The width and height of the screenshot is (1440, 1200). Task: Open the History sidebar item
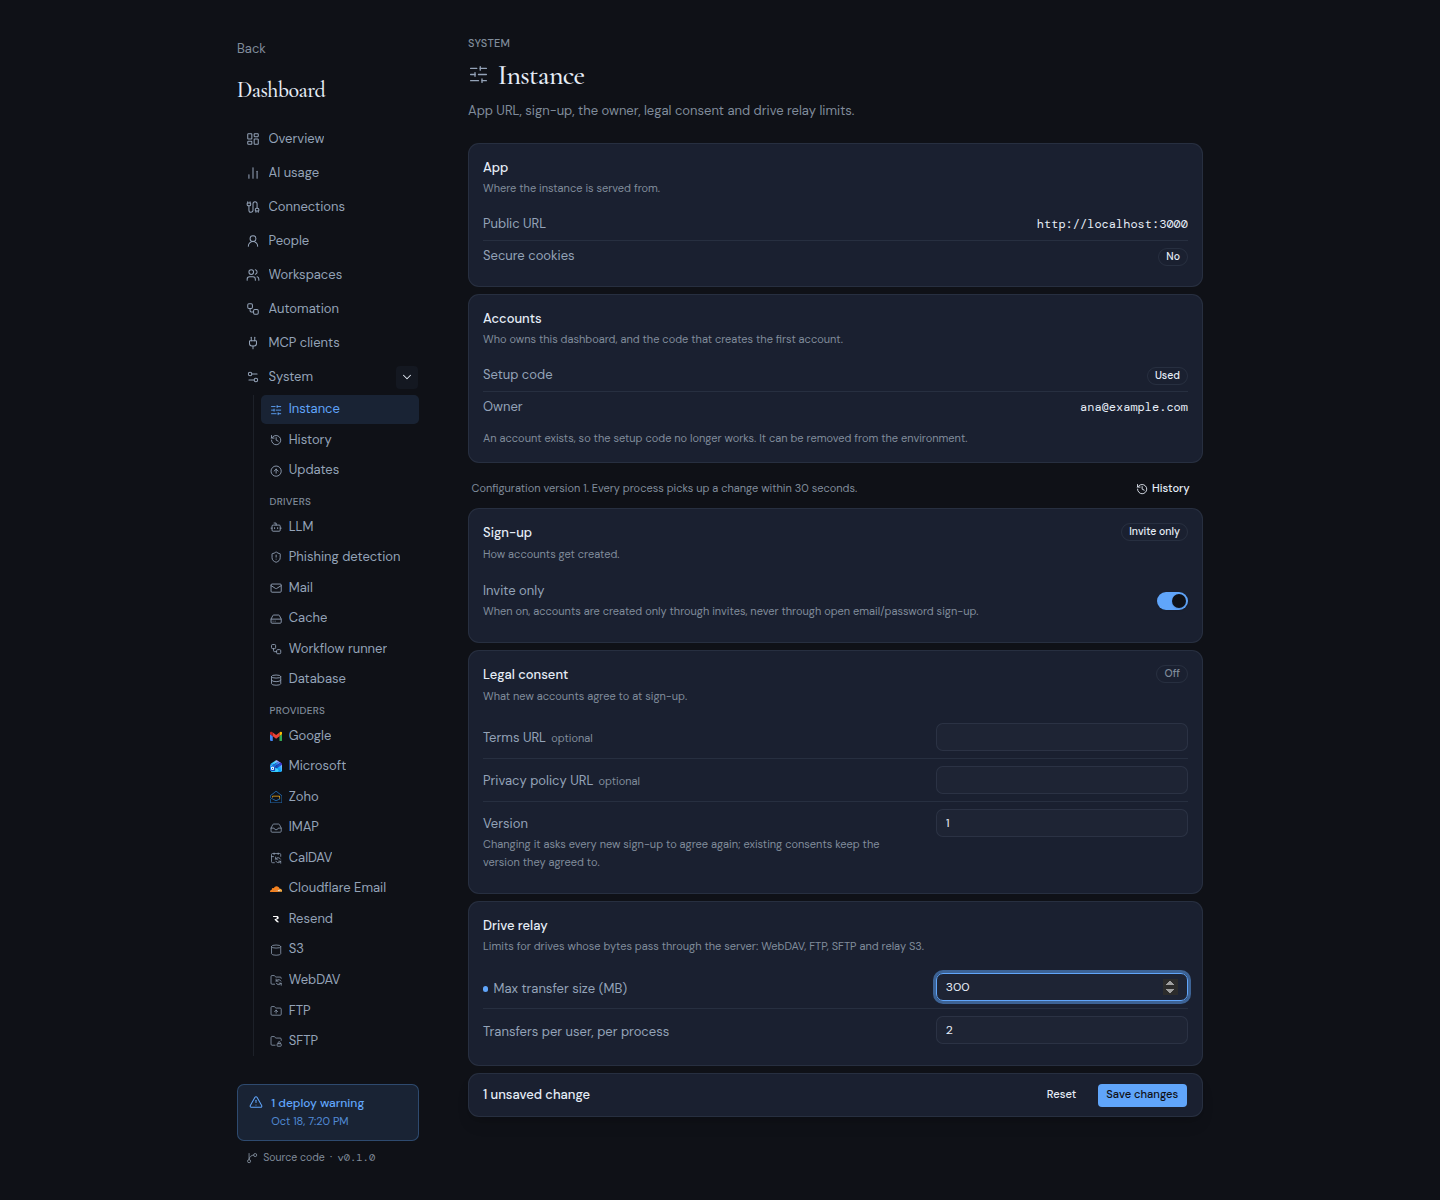click(x=340, y=440)
